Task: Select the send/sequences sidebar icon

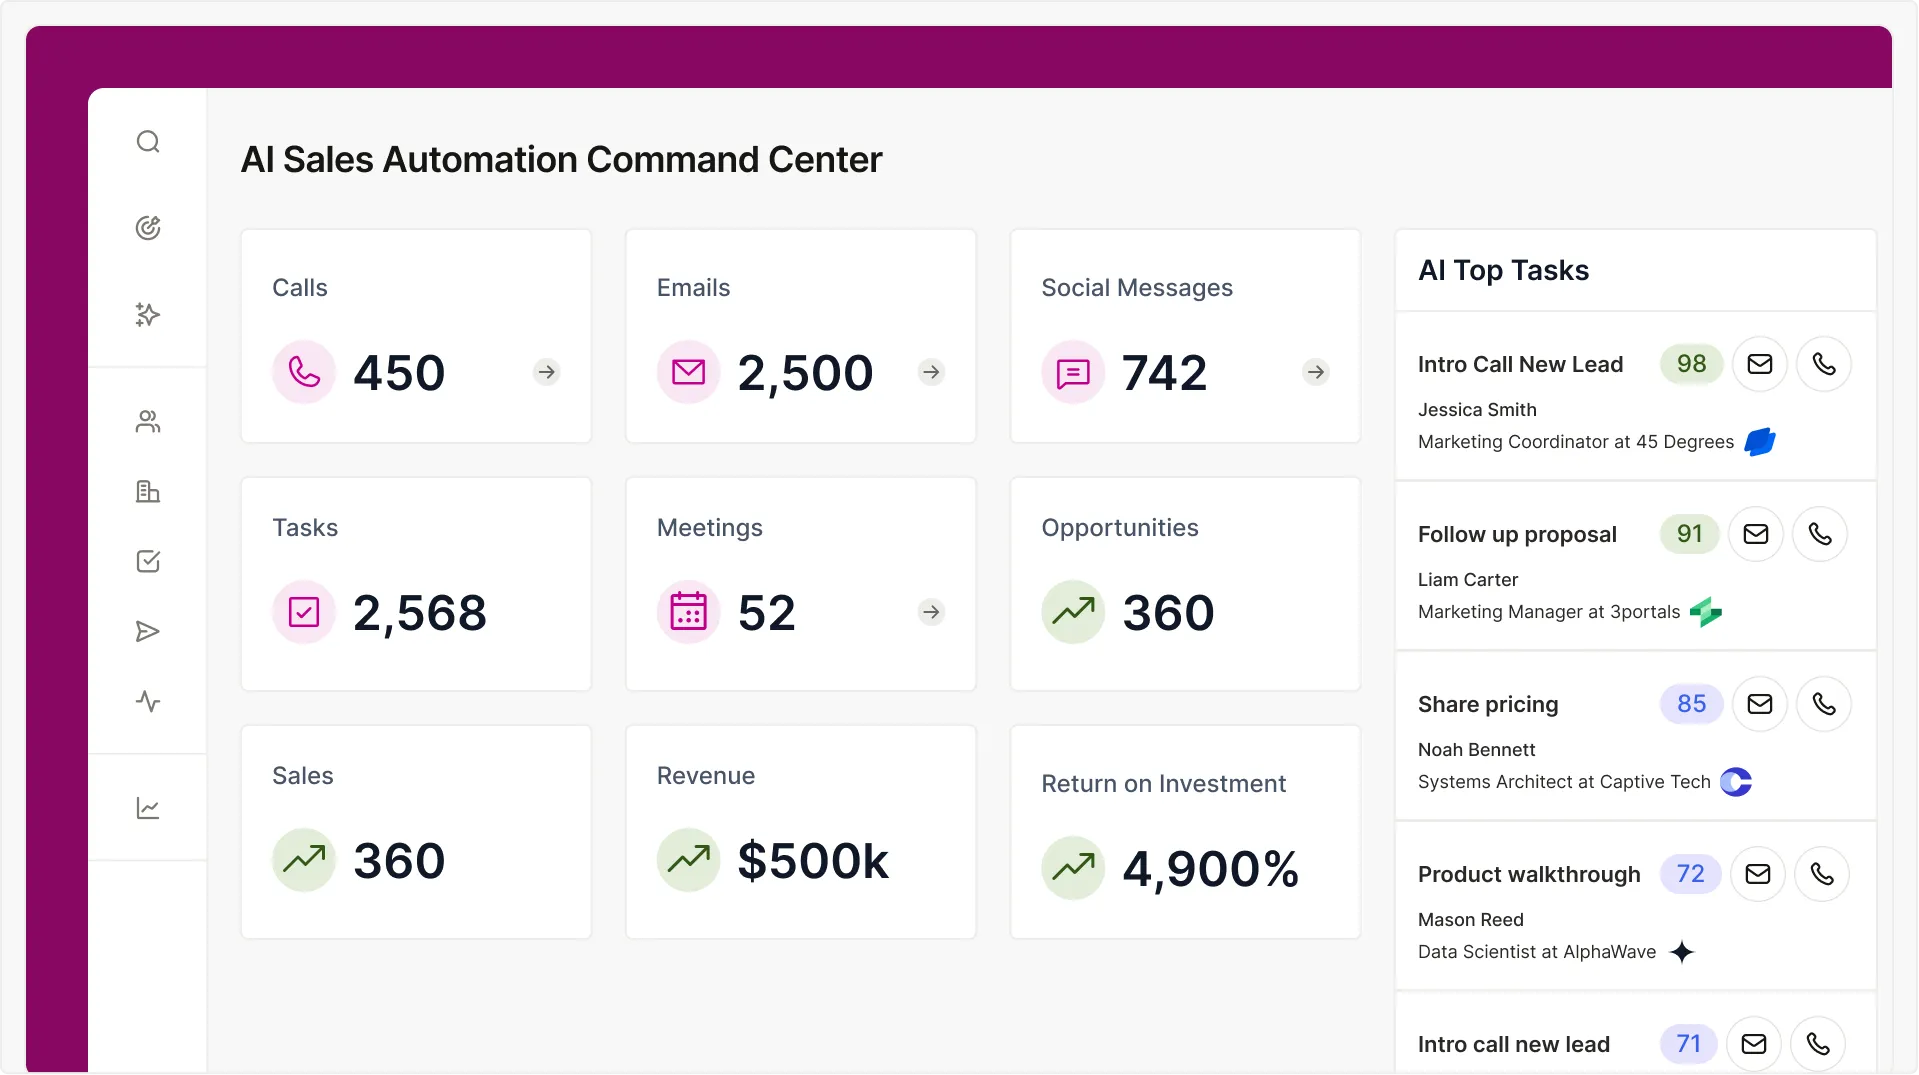Action: (148, 631)
